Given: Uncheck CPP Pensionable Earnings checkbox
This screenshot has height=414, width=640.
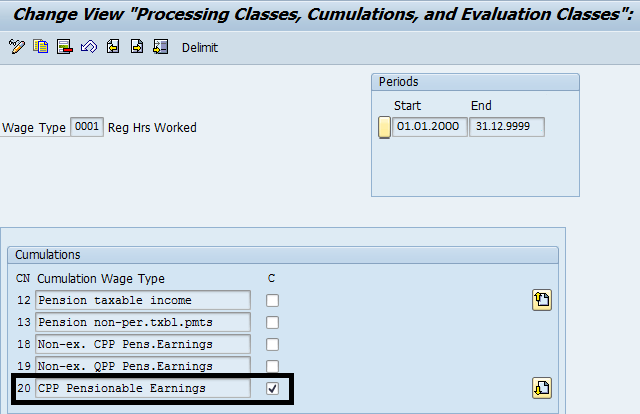Looking at the screenshot, I should [x=272, y=388].
